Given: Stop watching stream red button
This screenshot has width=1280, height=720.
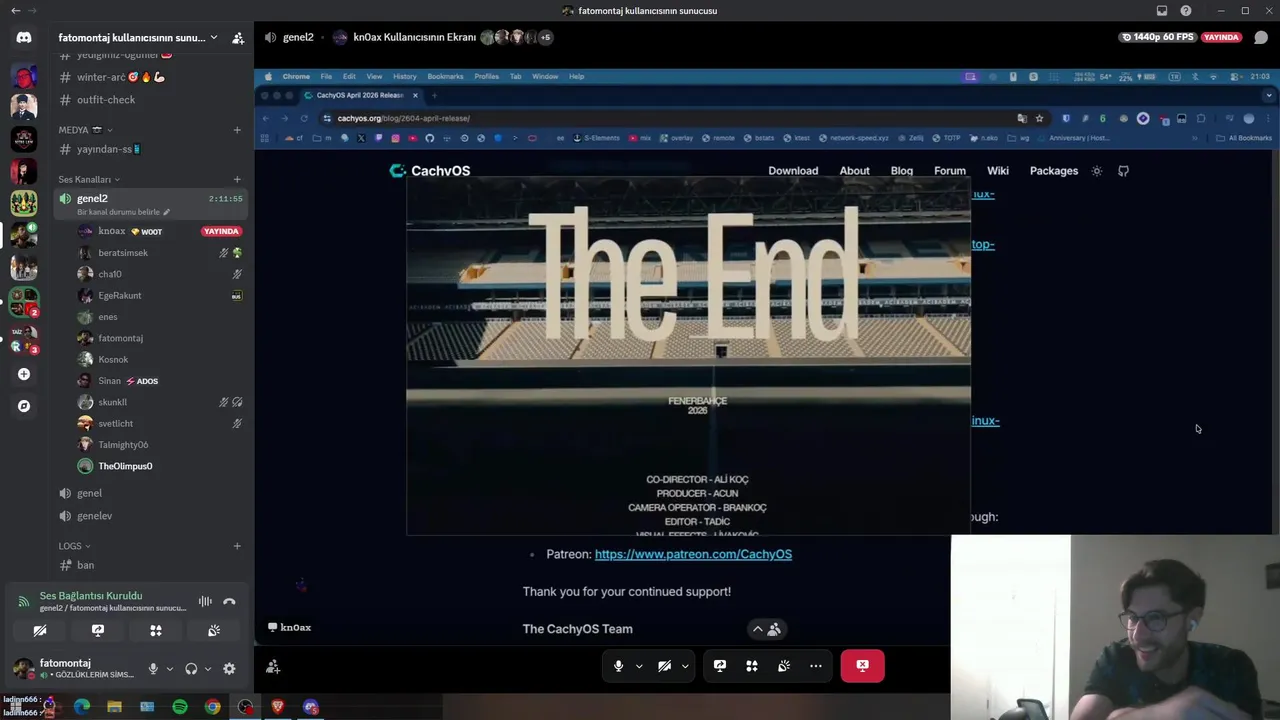Looking at the screenshot, I should click(x=863, y=666).
